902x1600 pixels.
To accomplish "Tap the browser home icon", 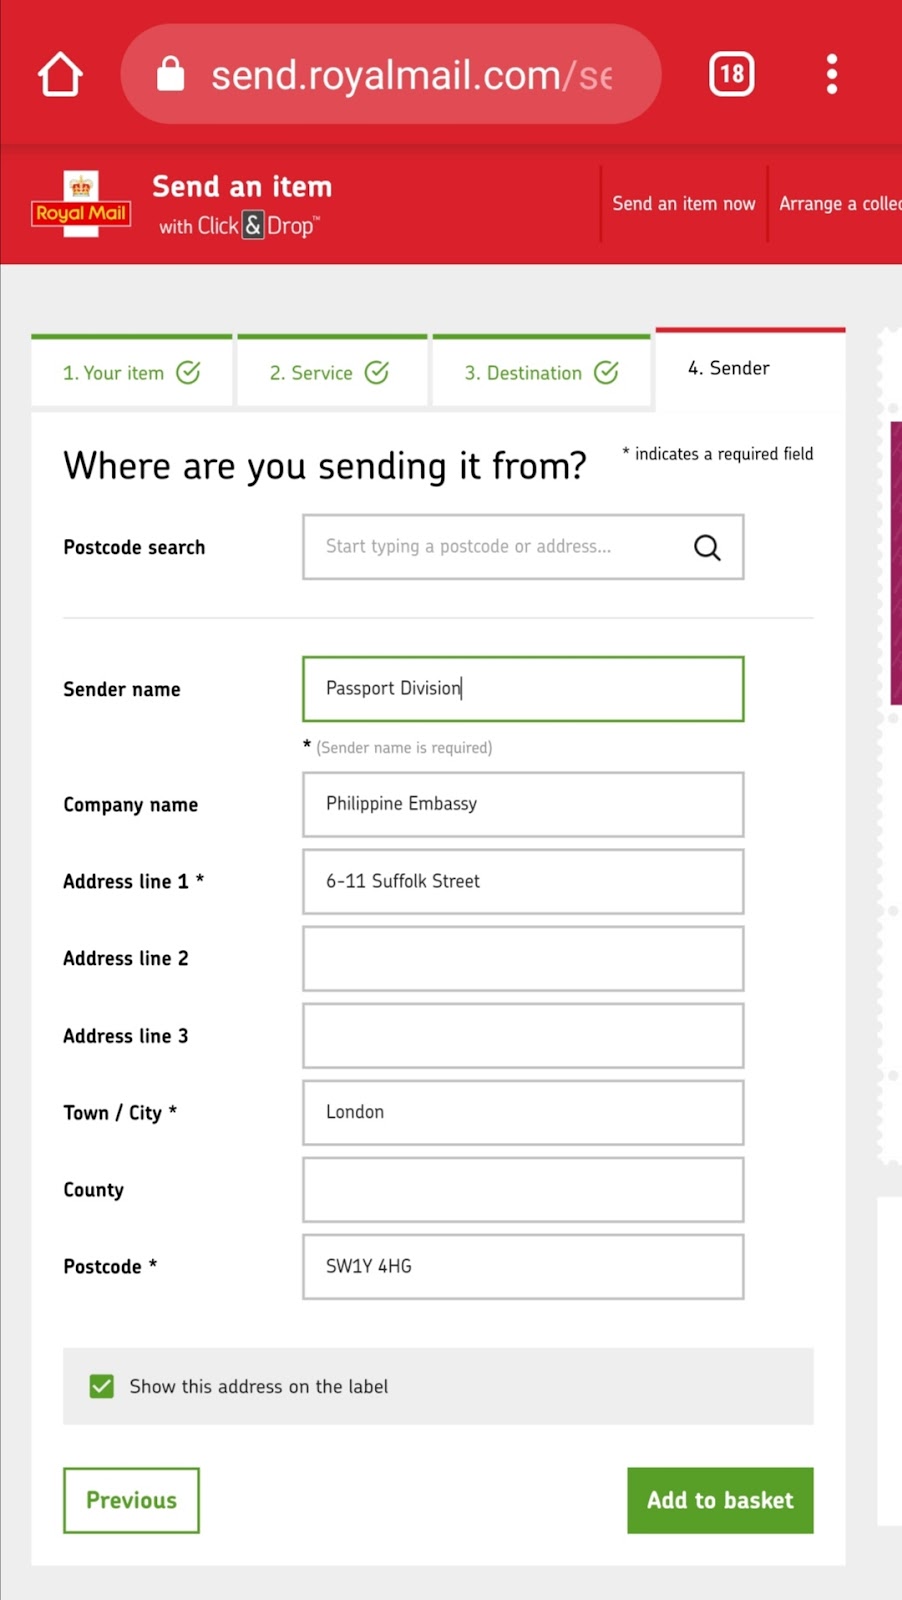I will [60, 75].
